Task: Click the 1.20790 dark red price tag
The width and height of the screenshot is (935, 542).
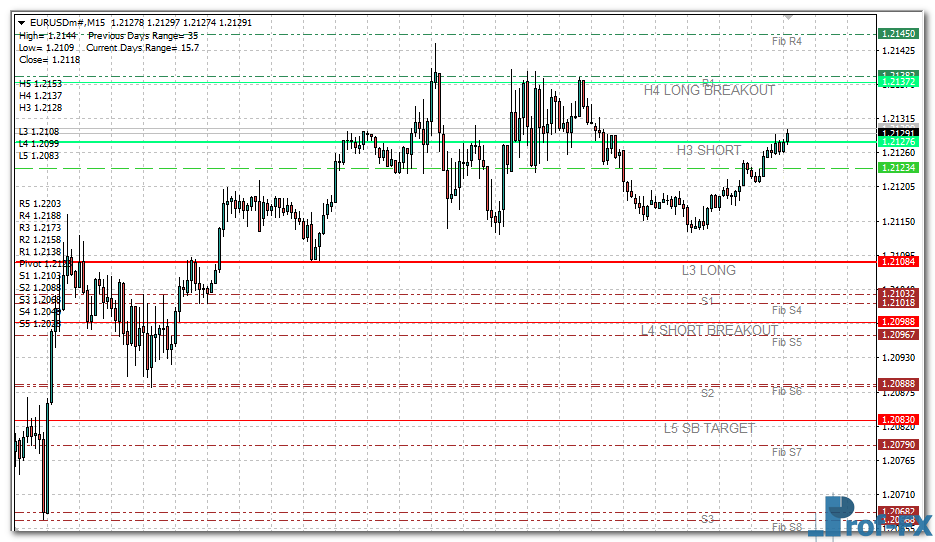Action: coord(897,444)
